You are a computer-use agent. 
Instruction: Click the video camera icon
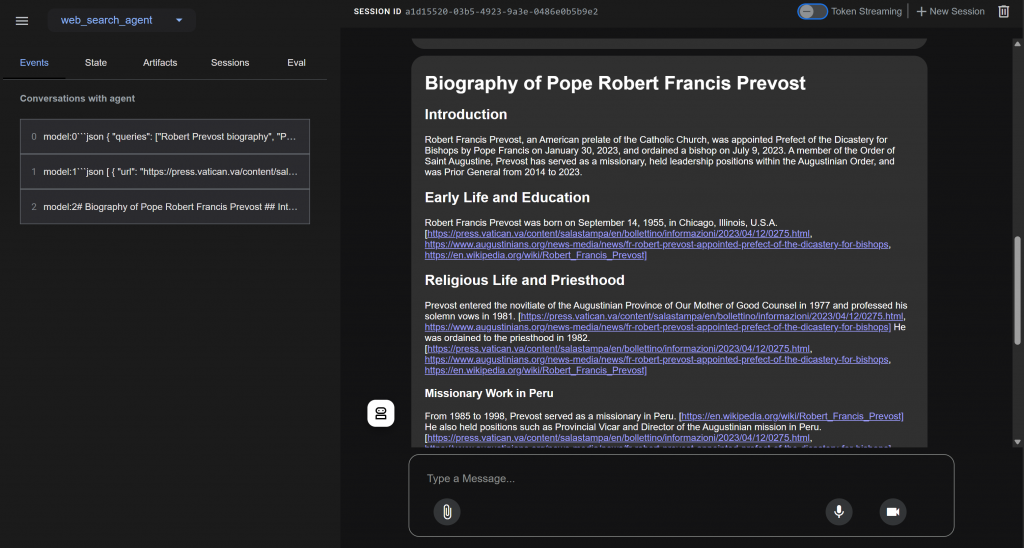[893, 511]
